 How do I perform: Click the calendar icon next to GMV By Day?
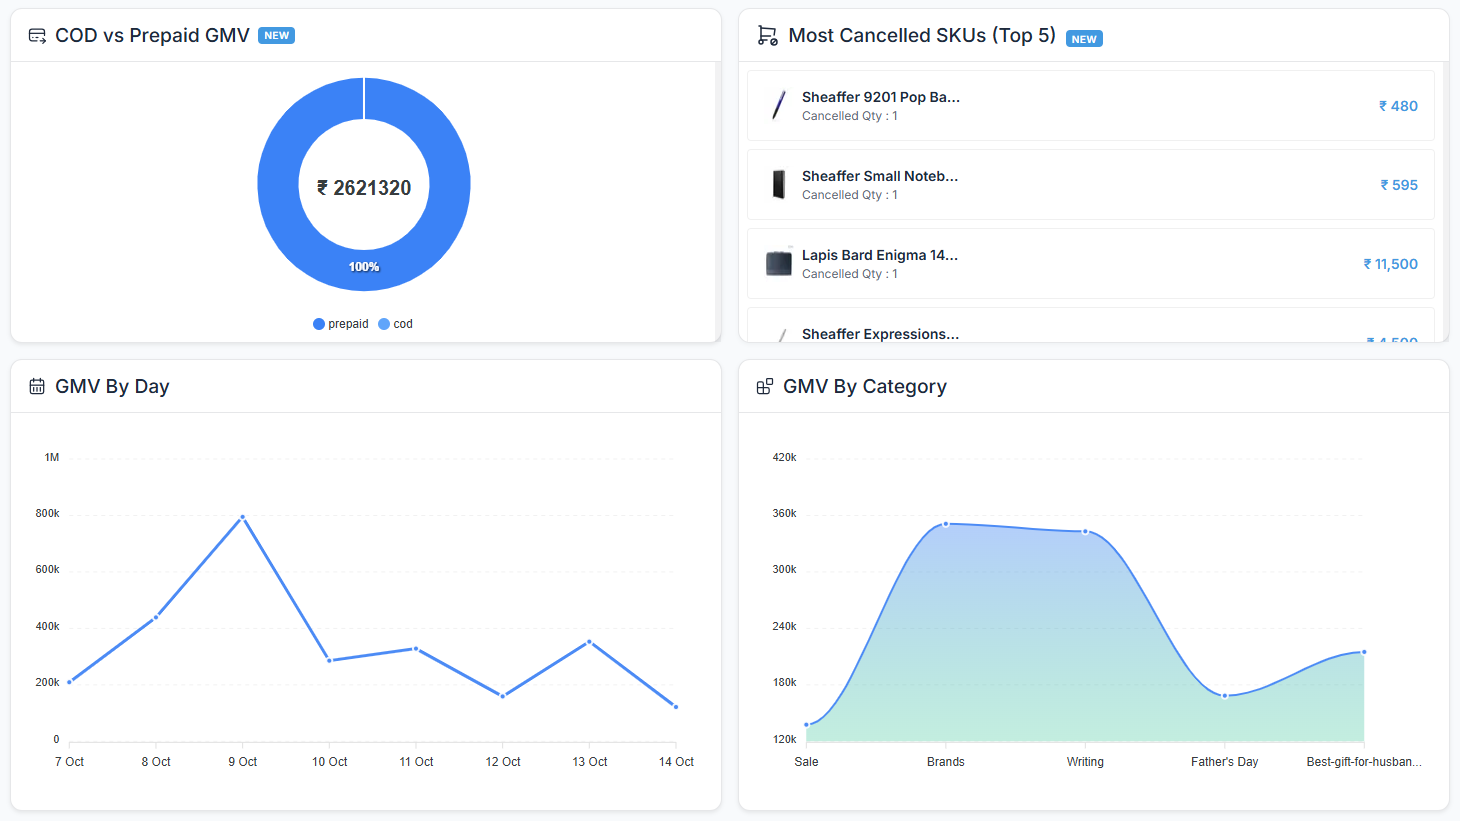coord(37,387)
